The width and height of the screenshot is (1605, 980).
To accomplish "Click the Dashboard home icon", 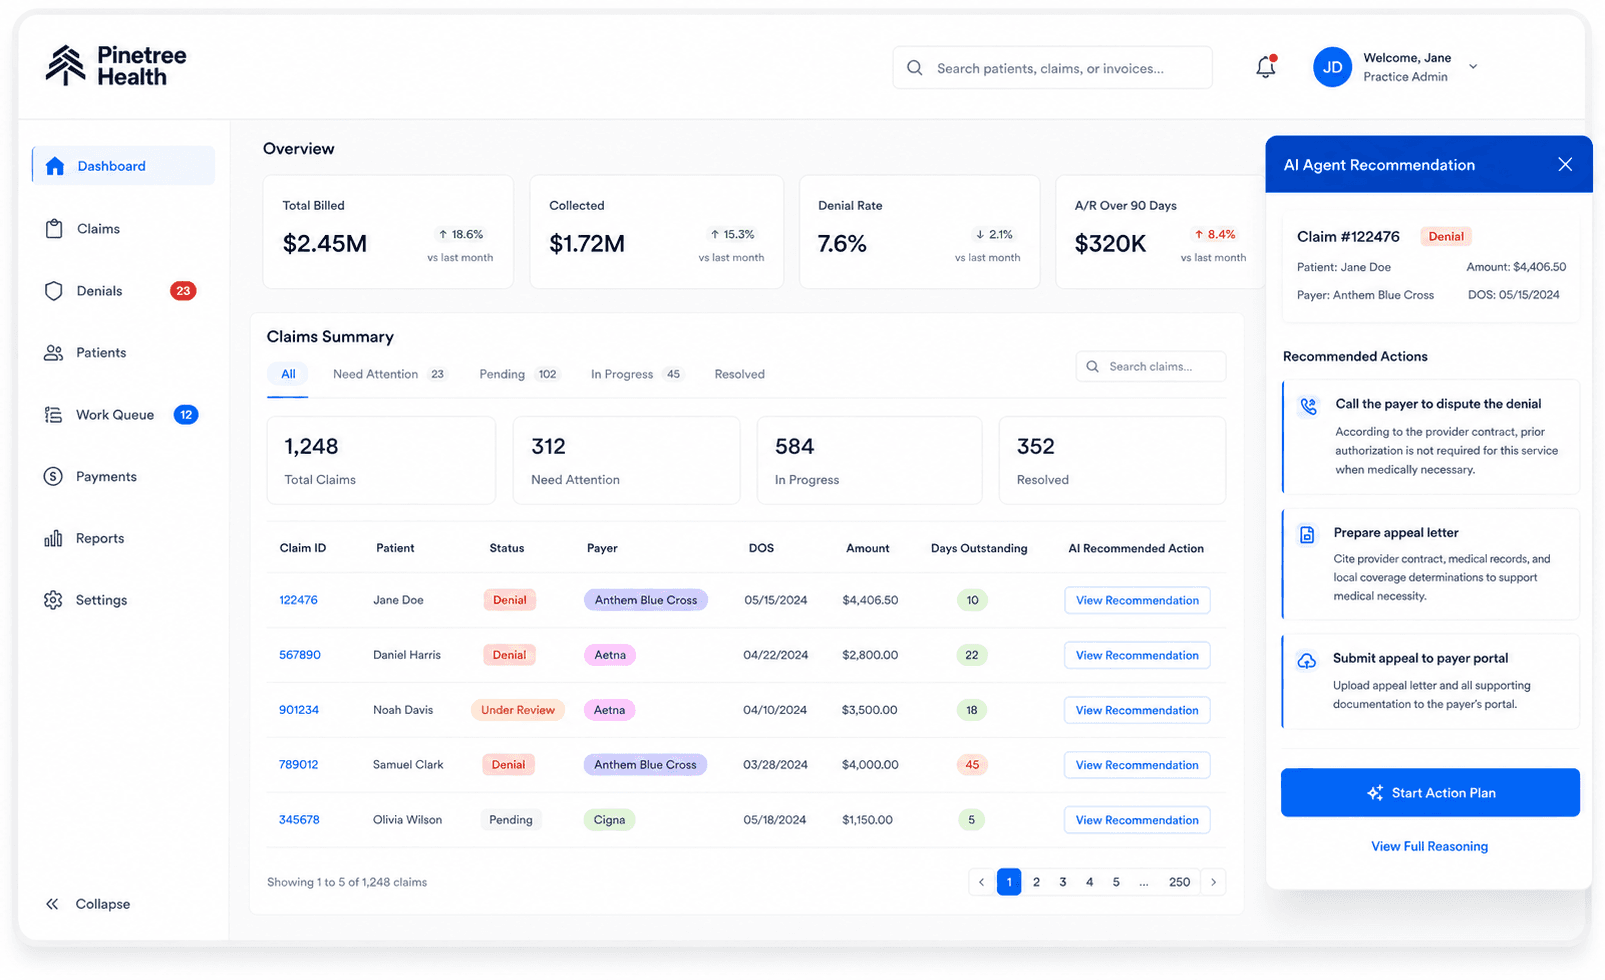I will pyautogui.click(x=55, y=166).
